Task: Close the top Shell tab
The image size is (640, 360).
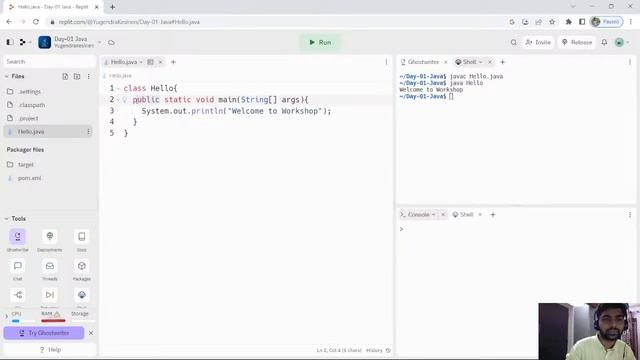Action: [490, 62]
